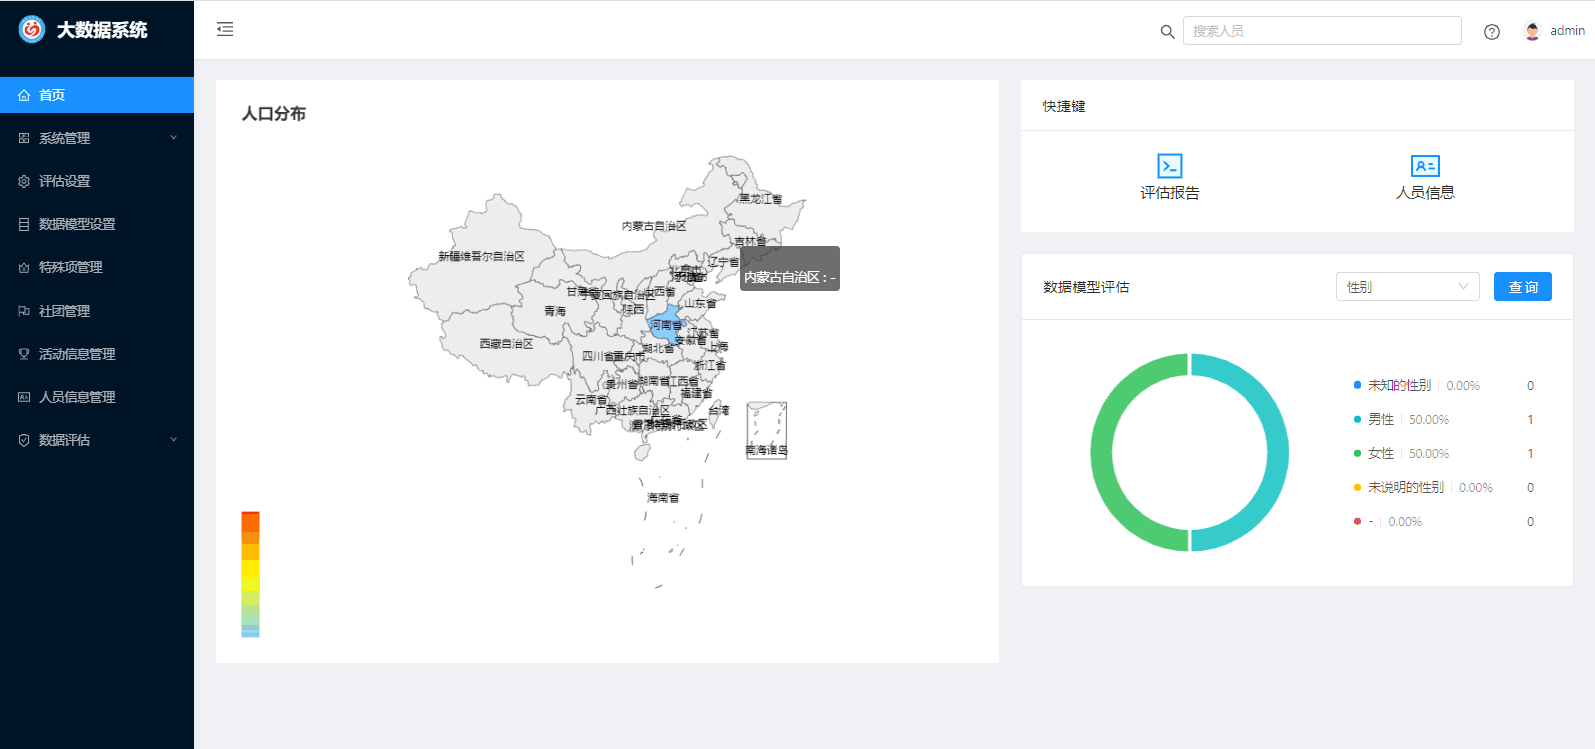
Task: Click the home icon beside 首页
Action: point(24,96)
